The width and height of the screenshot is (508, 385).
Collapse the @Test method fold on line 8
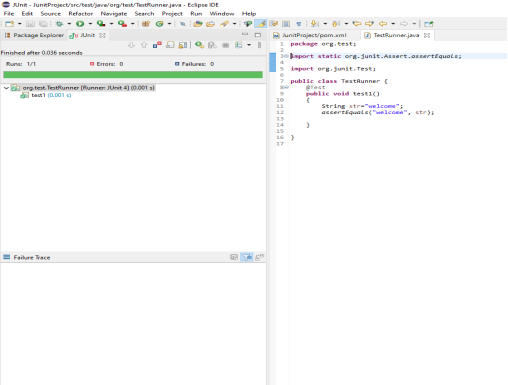pyautogui.click(x=287, y=87)
